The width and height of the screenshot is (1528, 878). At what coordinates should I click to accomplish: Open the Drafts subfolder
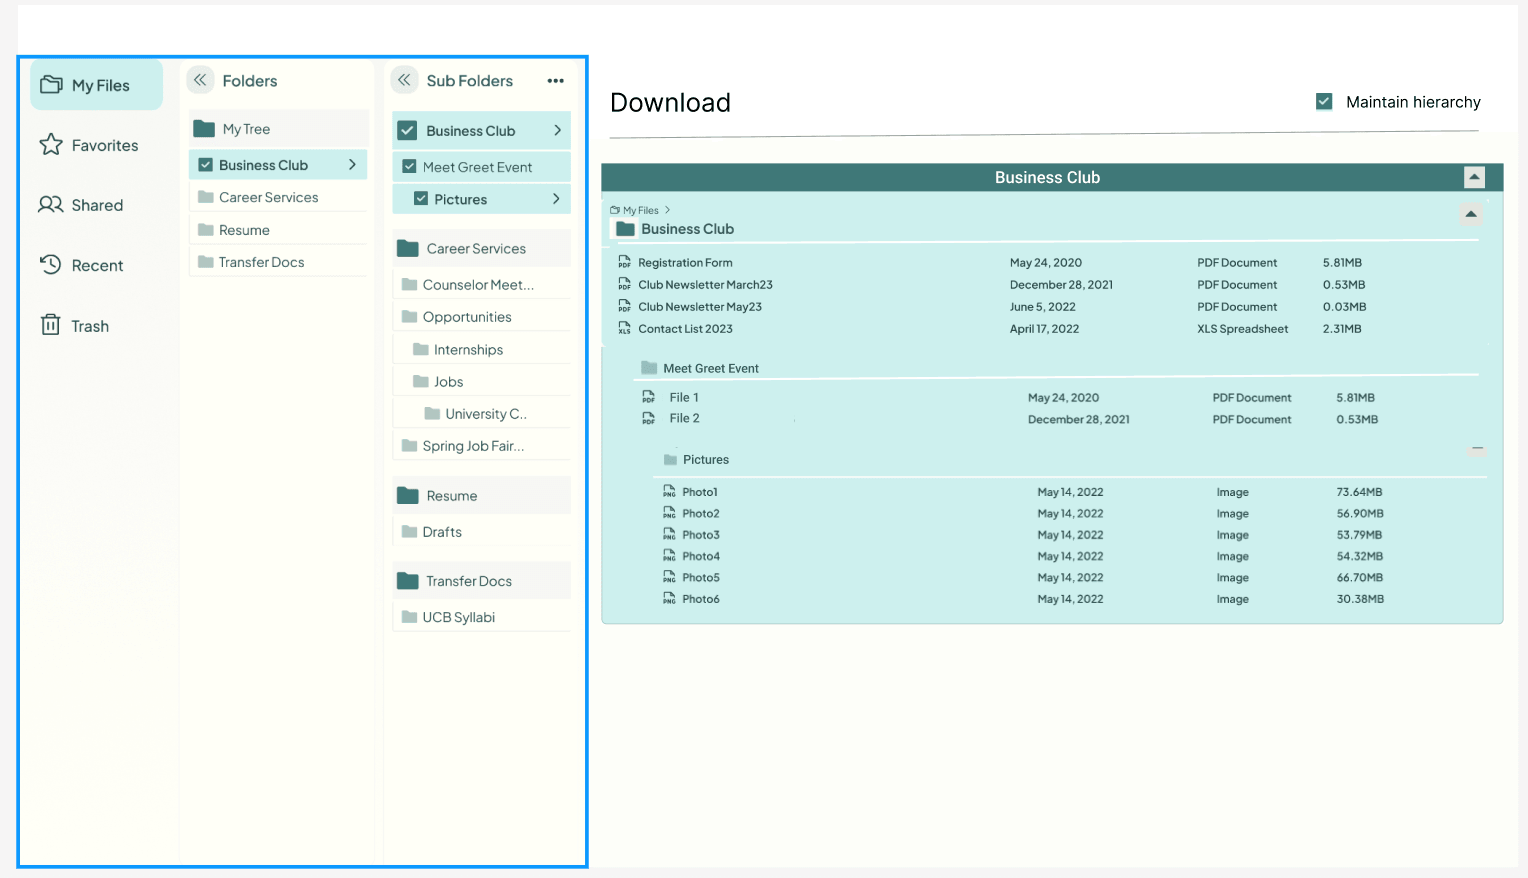(x=481, y=532)
